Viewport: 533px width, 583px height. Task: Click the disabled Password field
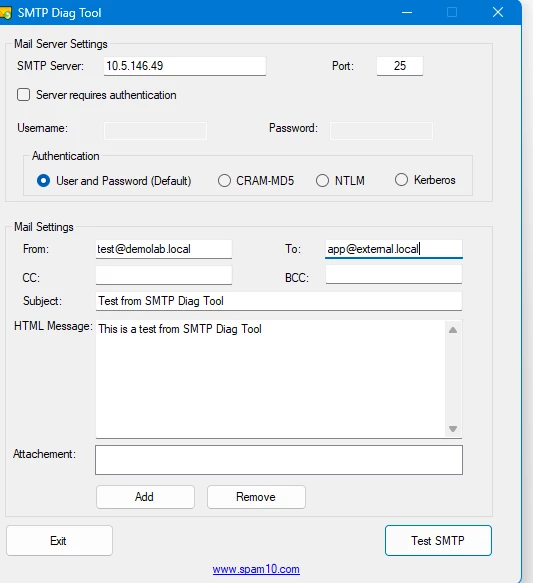[381, 131]
